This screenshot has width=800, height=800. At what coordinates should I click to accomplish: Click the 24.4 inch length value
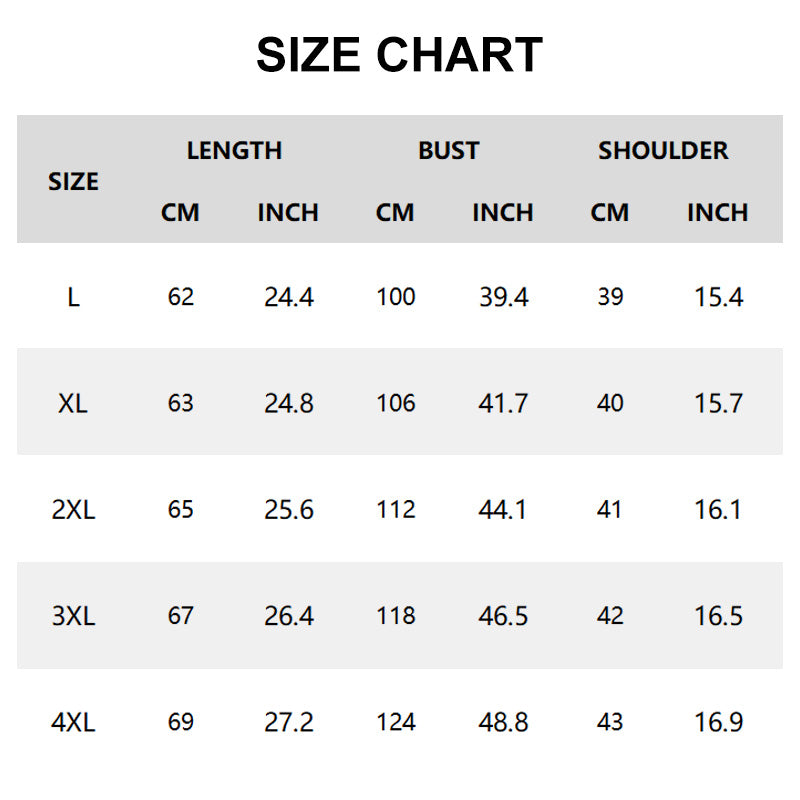tap(289, 297)
